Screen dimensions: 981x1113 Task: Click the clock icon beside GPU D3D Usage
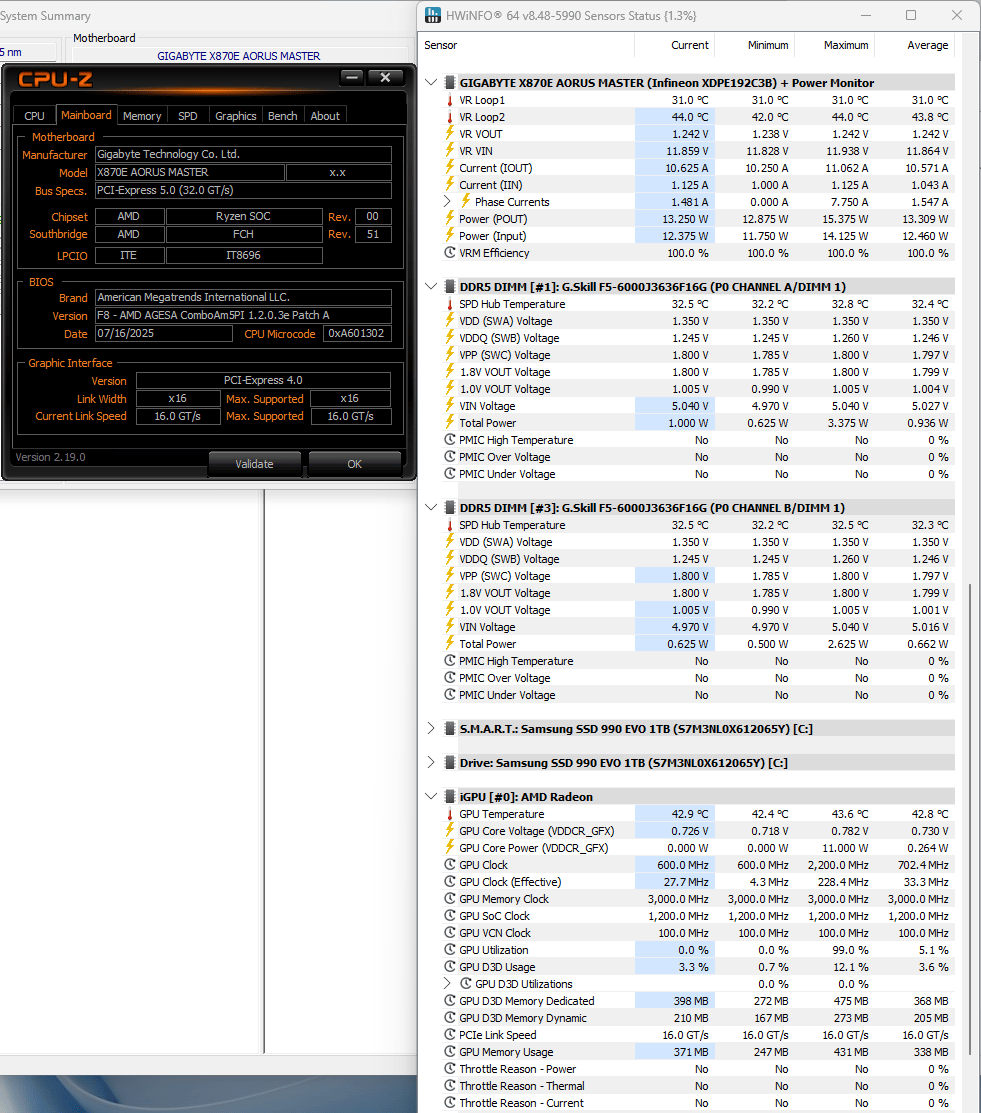(x=449, y=967)
